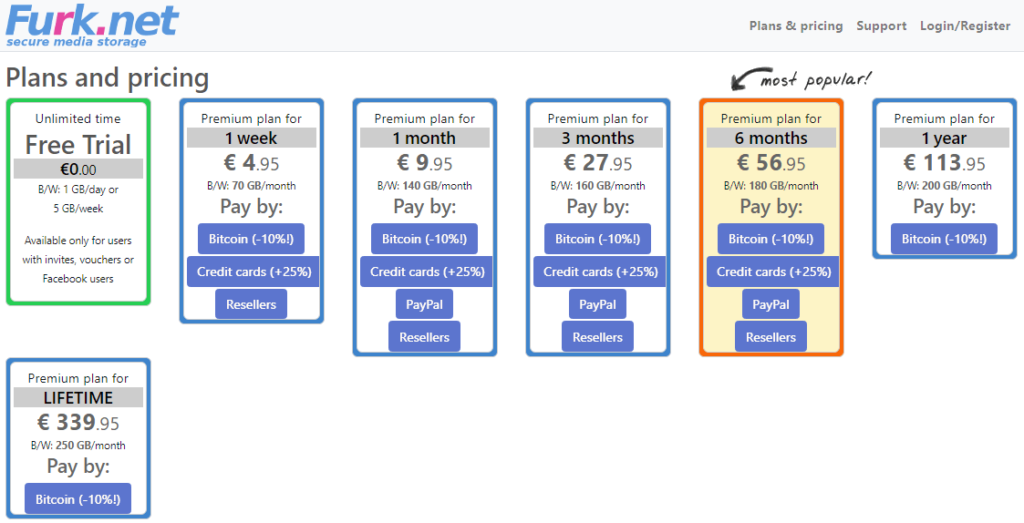Viewport: 1024px width, 523px height.
Task: Click B/W: 140 GB/month text
Action: pyautogui.click(x=424, y=185)
